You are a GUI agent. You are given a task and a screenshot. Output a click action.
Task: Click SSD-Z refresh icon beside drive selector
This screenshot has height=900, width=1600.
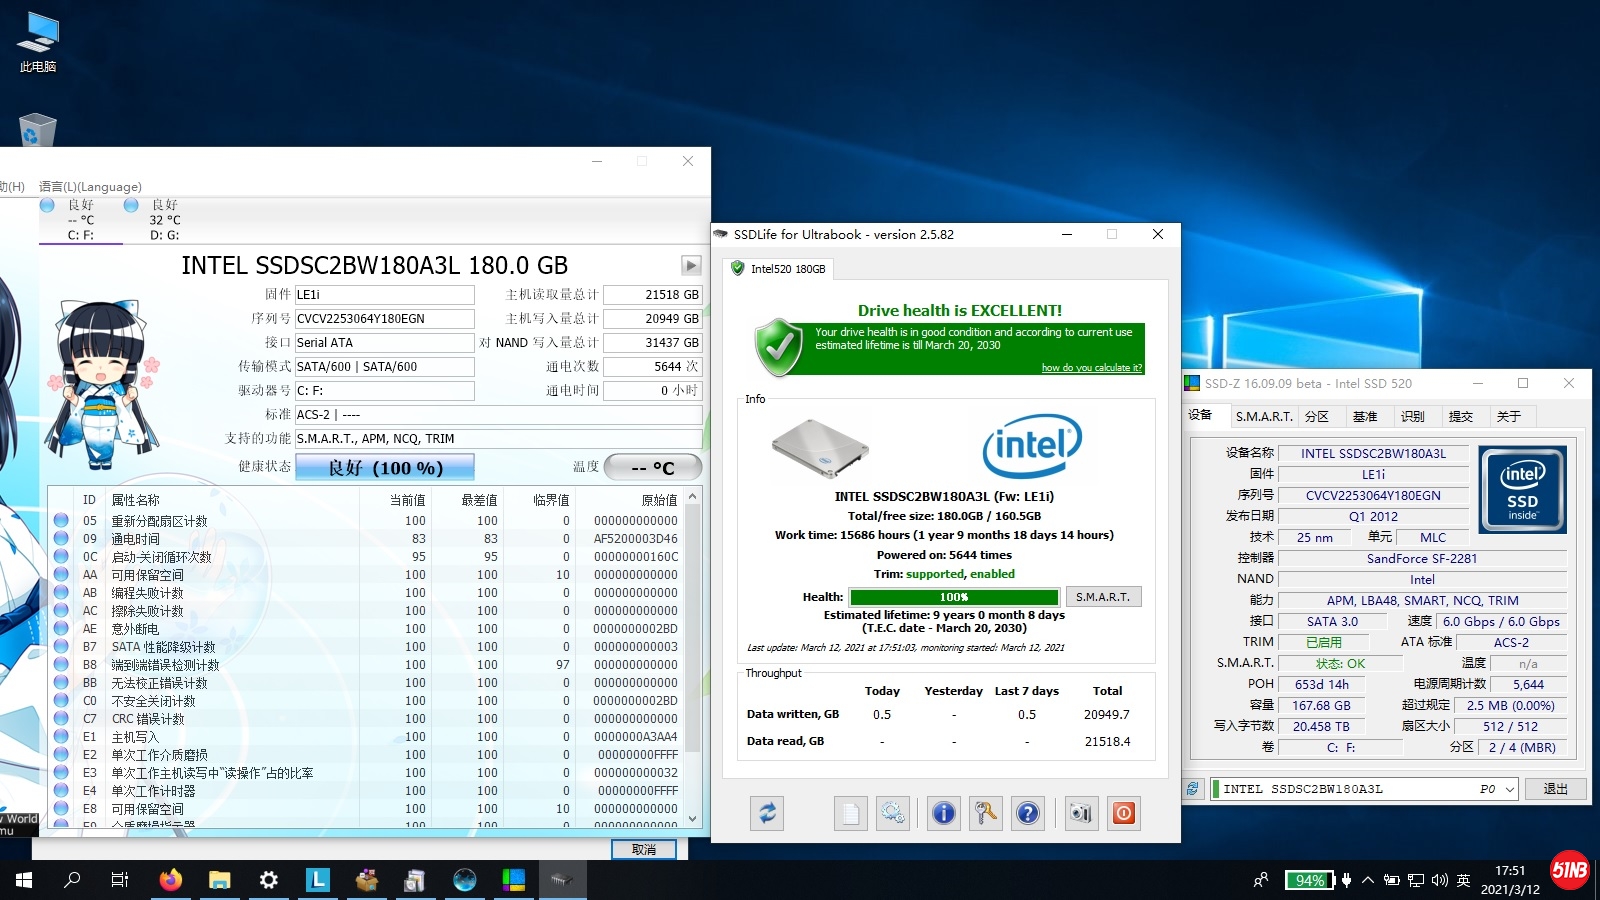coord(1193,789)
